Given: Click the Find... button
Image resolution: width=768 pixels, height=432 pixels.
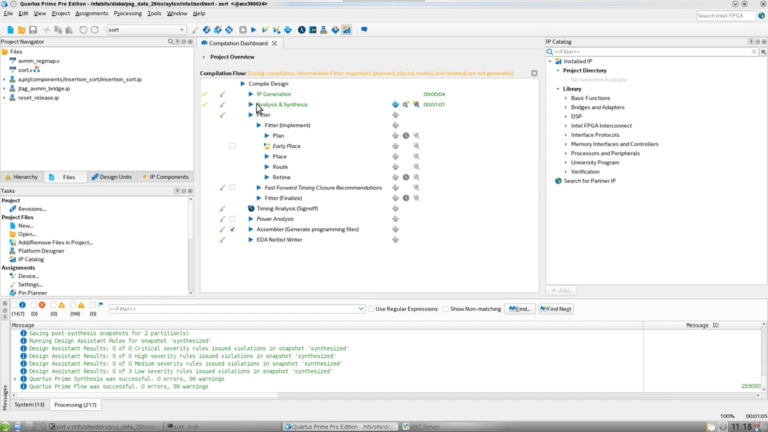Looking at the screenshot, I should click(x=520, y=309).
